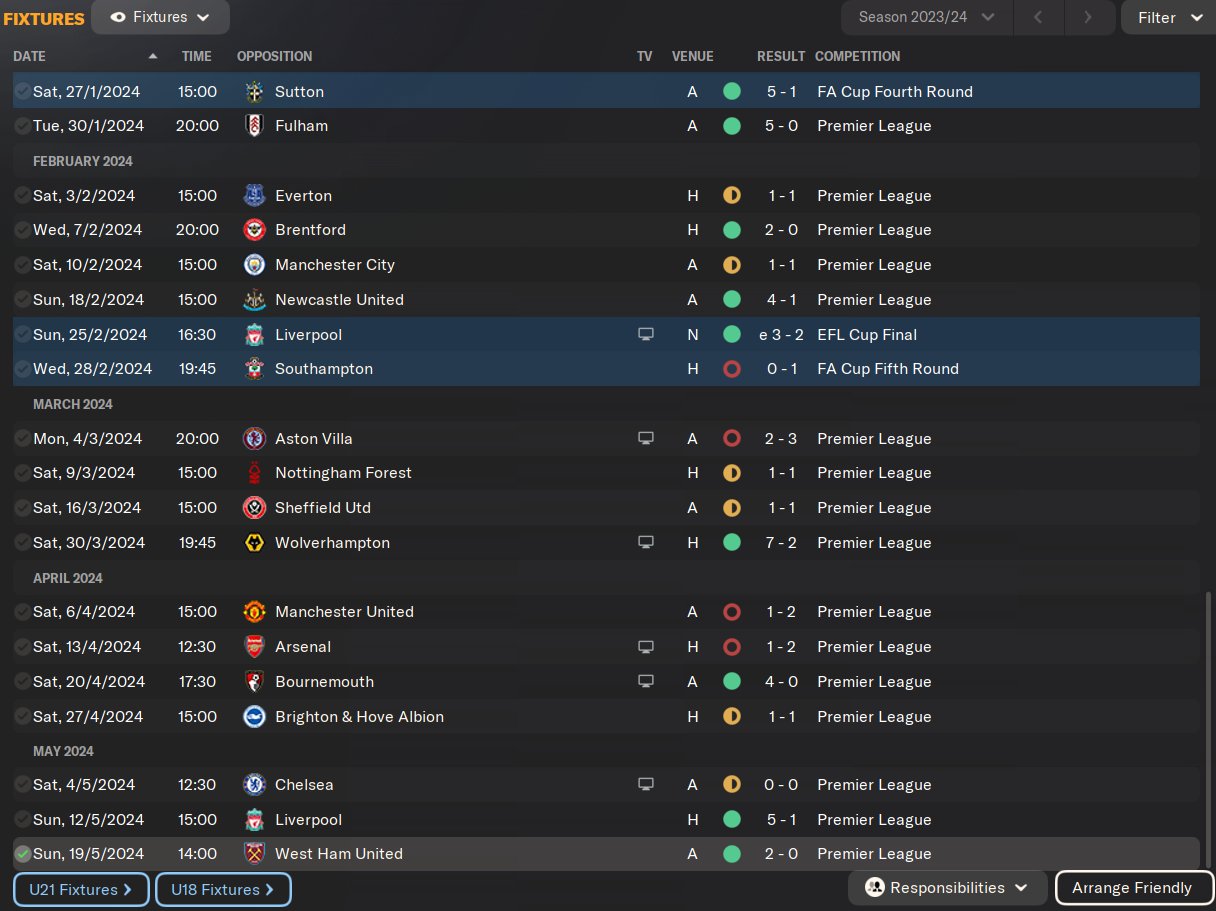Click the West Ham United badge icon
This screenshot has width=1216, height=911.
coord(254,854)
